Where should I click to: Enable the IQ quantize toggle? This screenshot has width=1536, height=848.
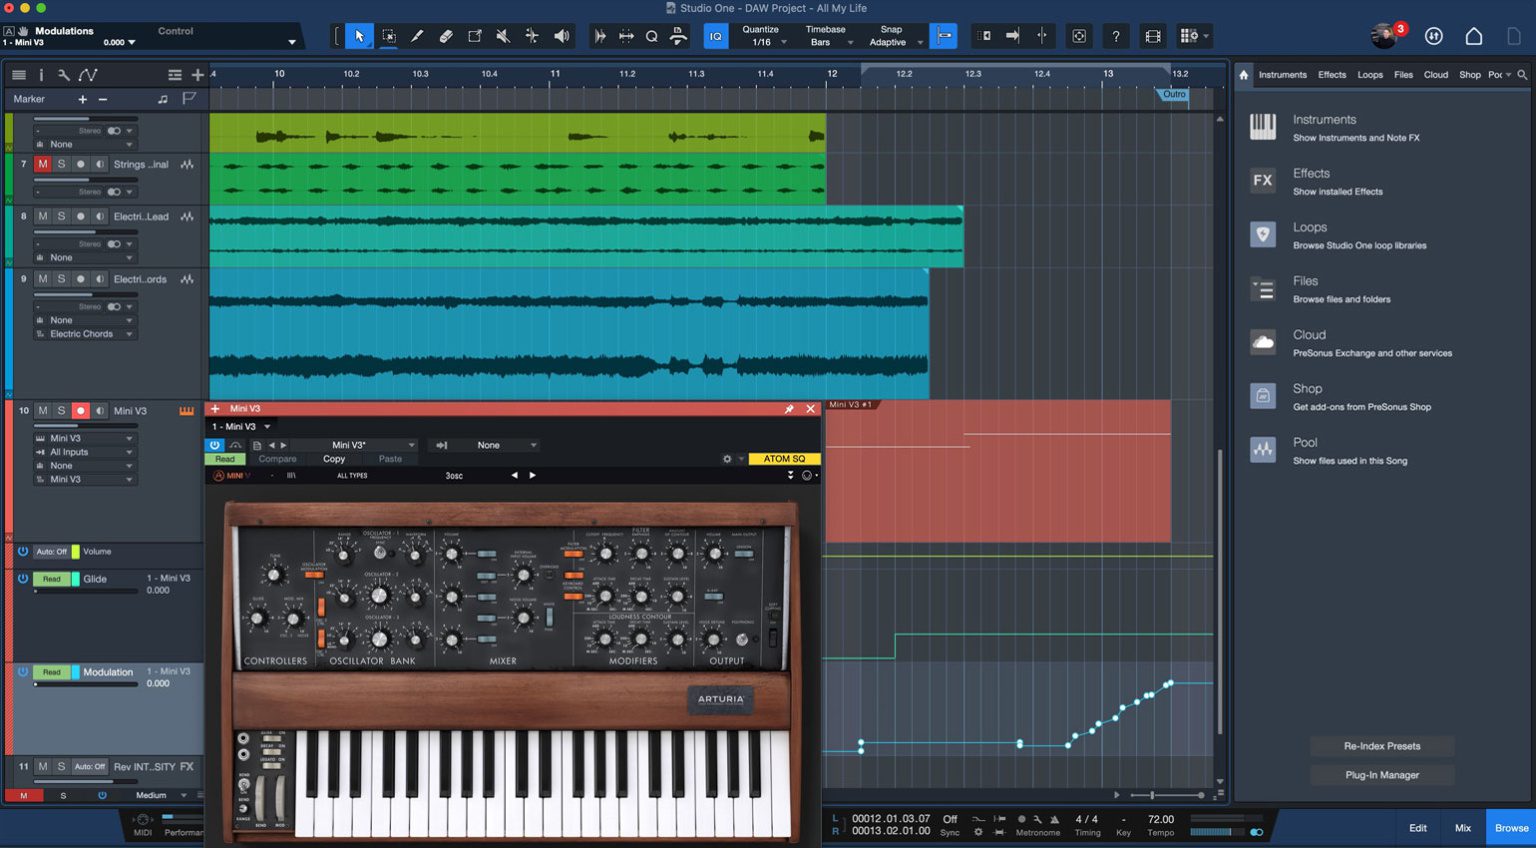coord(715,35)
